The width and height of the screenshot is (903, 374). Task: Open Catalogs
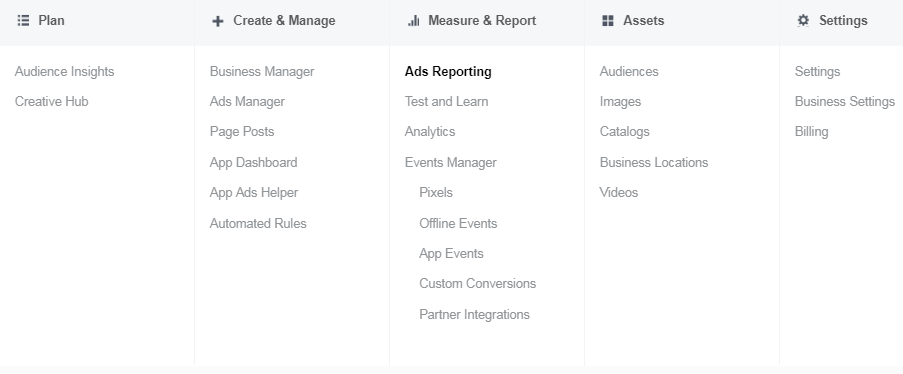624,131
